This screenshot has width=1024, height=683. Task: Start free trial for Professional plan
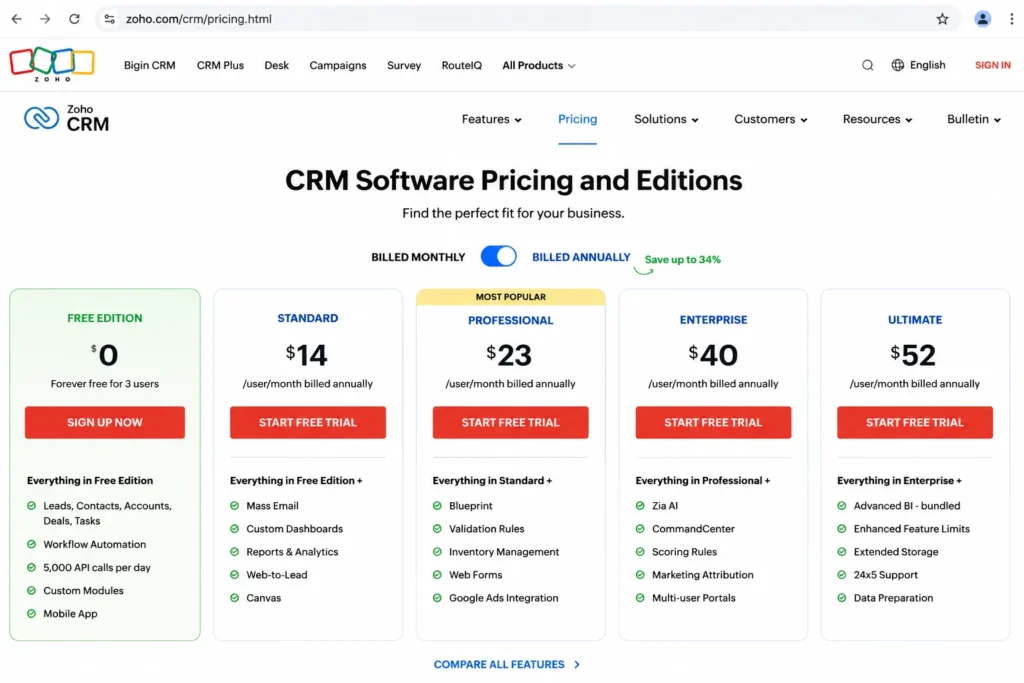point(510,422)
